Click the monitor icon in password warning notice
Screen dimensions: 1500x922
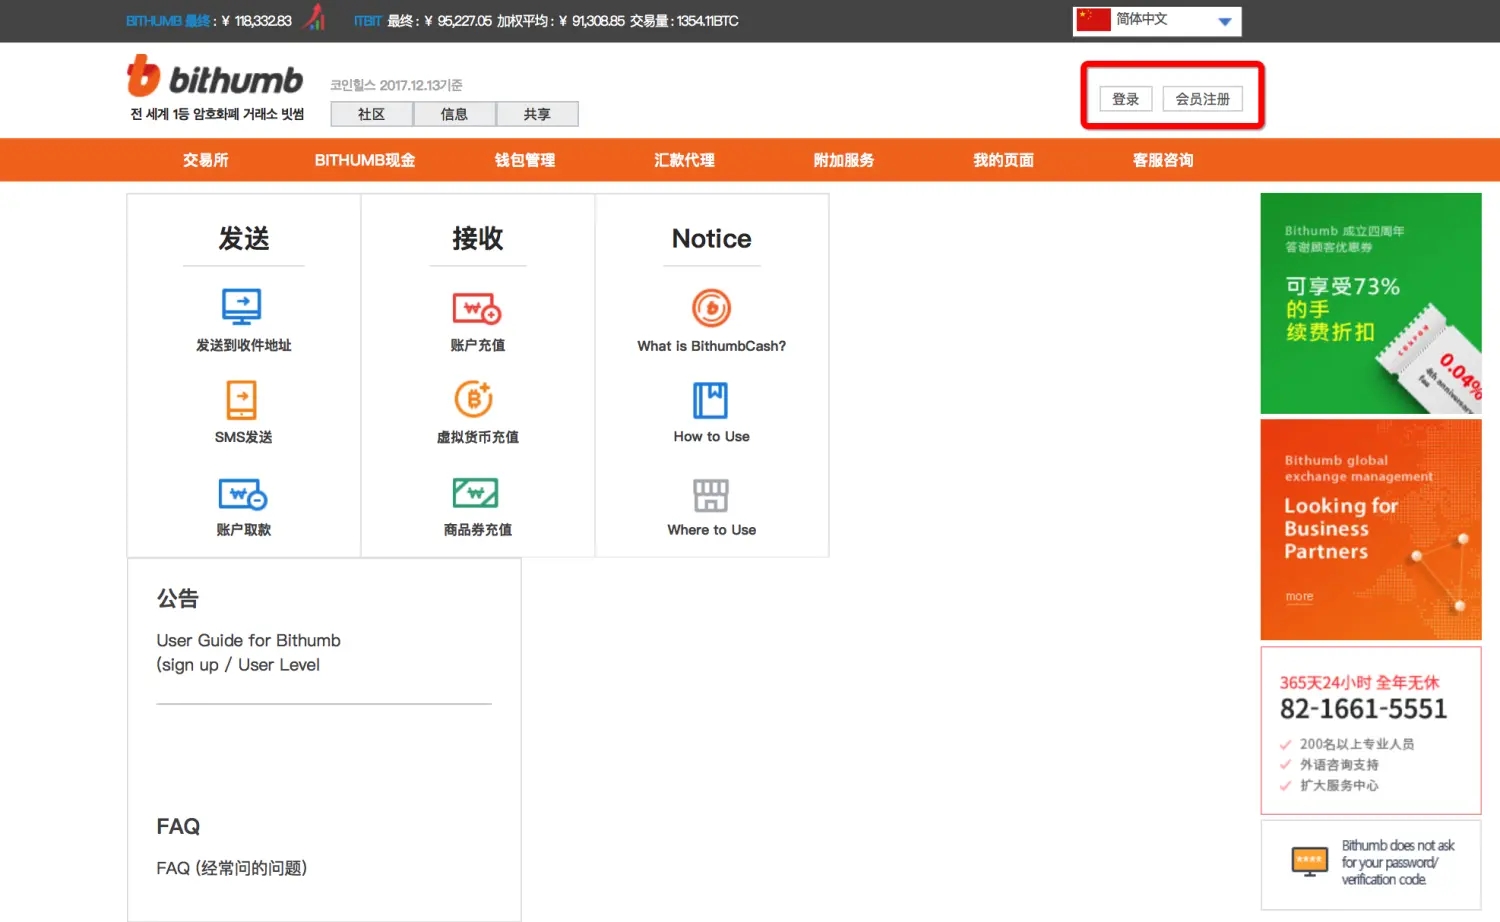(x=1309, y=861)
